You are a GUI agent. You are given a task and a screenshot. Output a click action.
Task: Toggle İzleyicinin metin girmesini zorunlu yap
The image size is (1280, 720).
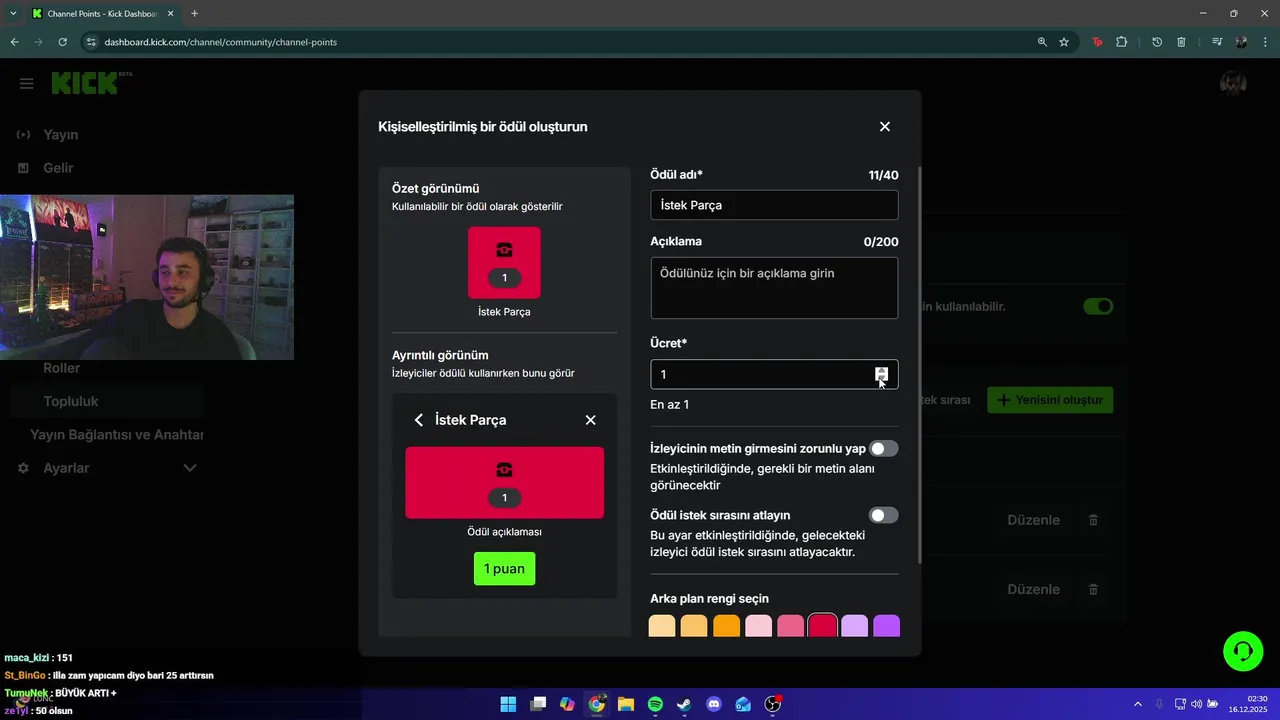coord(884,449)
